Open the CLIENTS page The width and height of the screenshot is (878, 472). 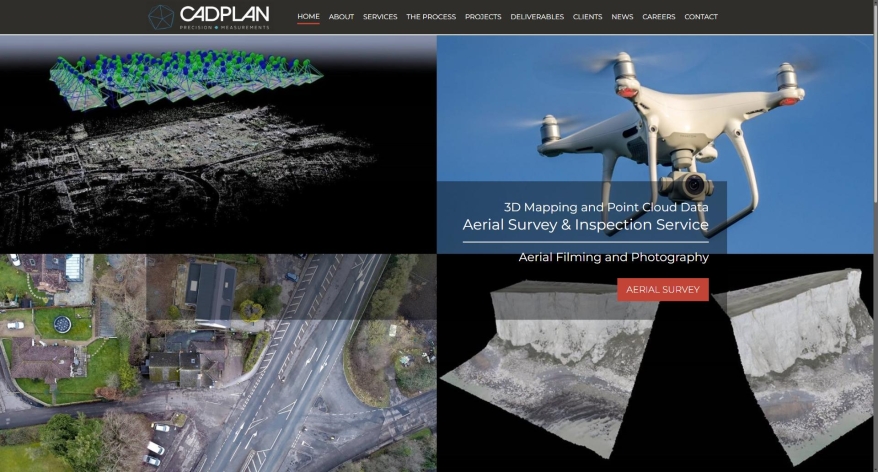[587, 17]
